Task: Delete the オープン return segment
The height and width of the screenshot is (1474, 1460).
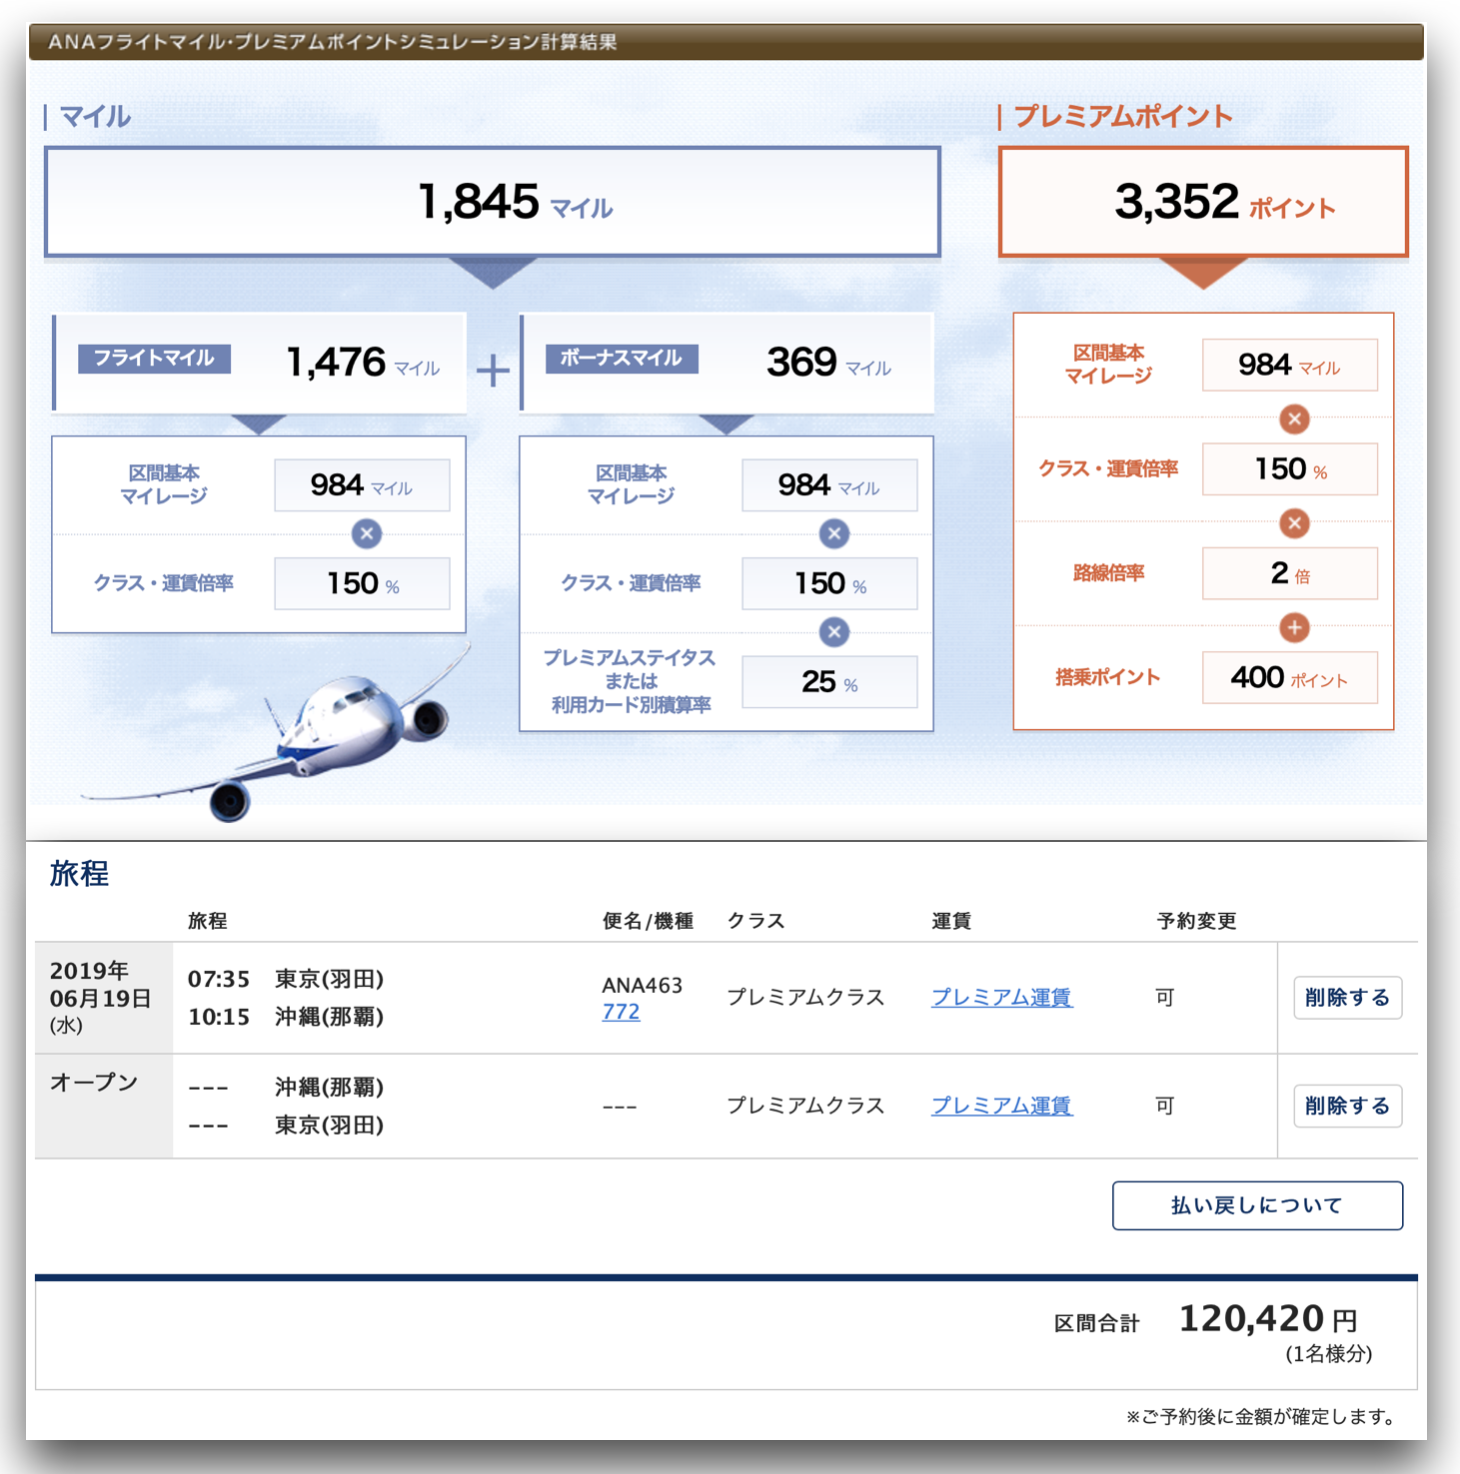Action: click(1347, 1105)
